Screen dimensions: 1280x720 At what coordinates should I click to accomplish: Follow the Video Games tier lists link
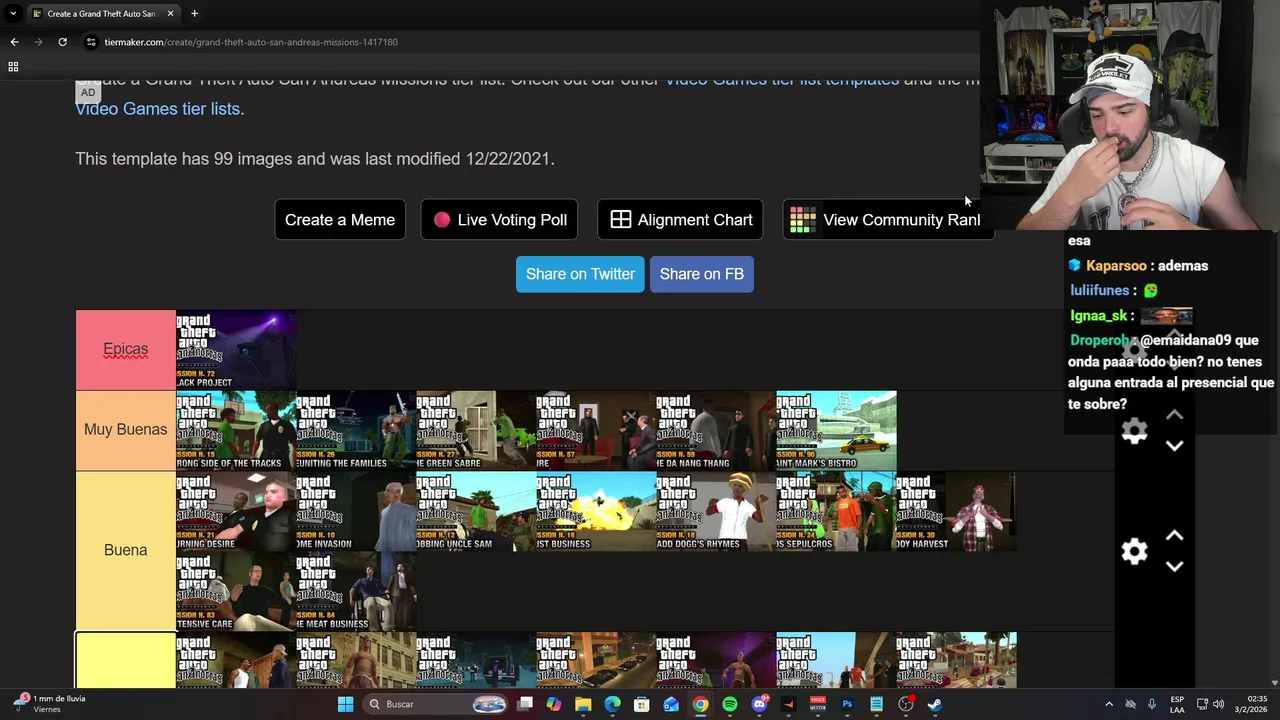coord(157,108)
